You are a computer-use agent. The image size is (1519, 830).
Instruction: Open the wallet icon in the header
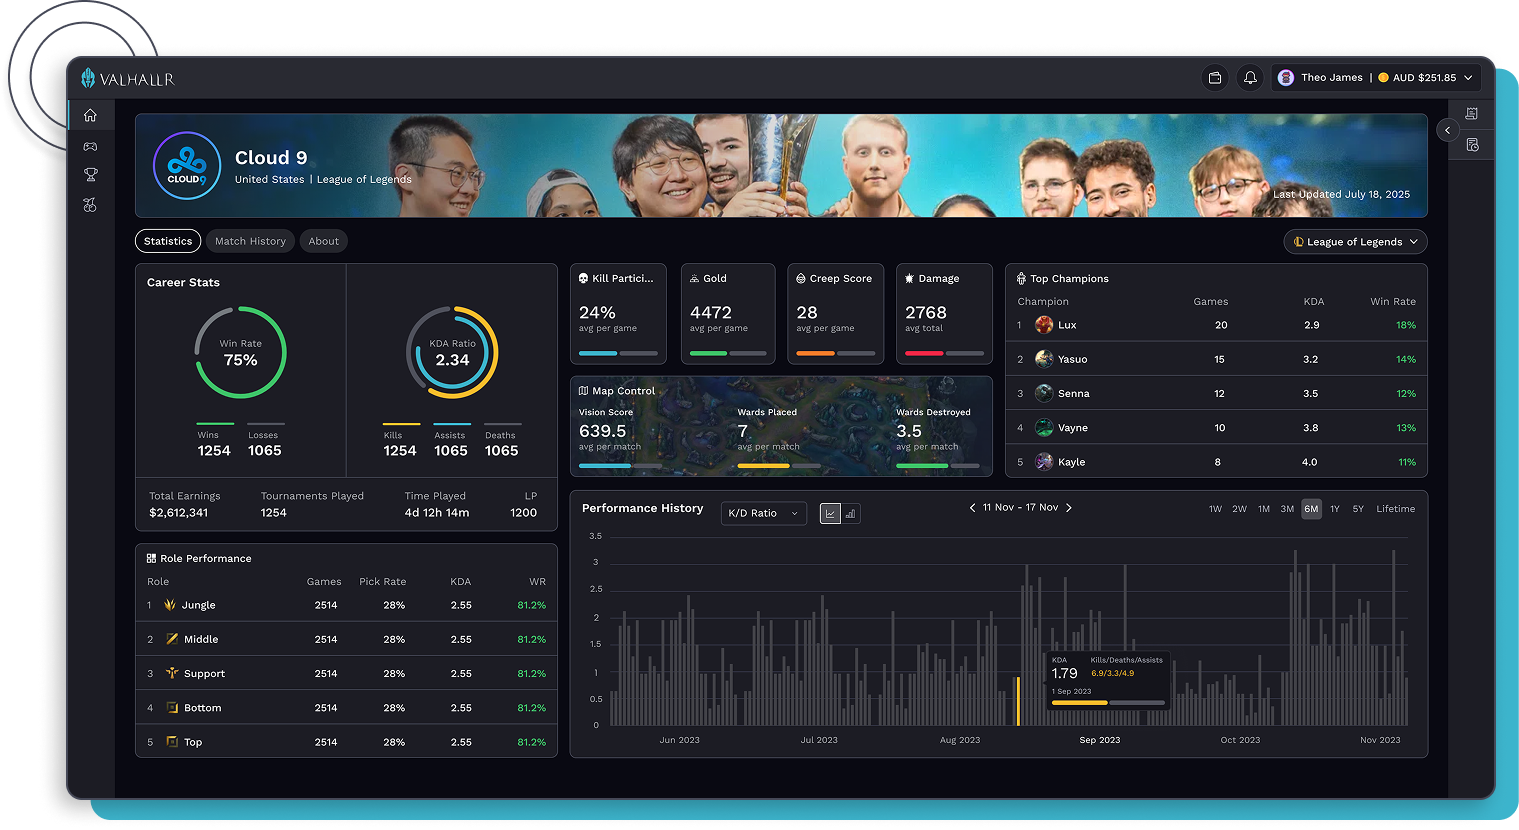point(1214,77)
